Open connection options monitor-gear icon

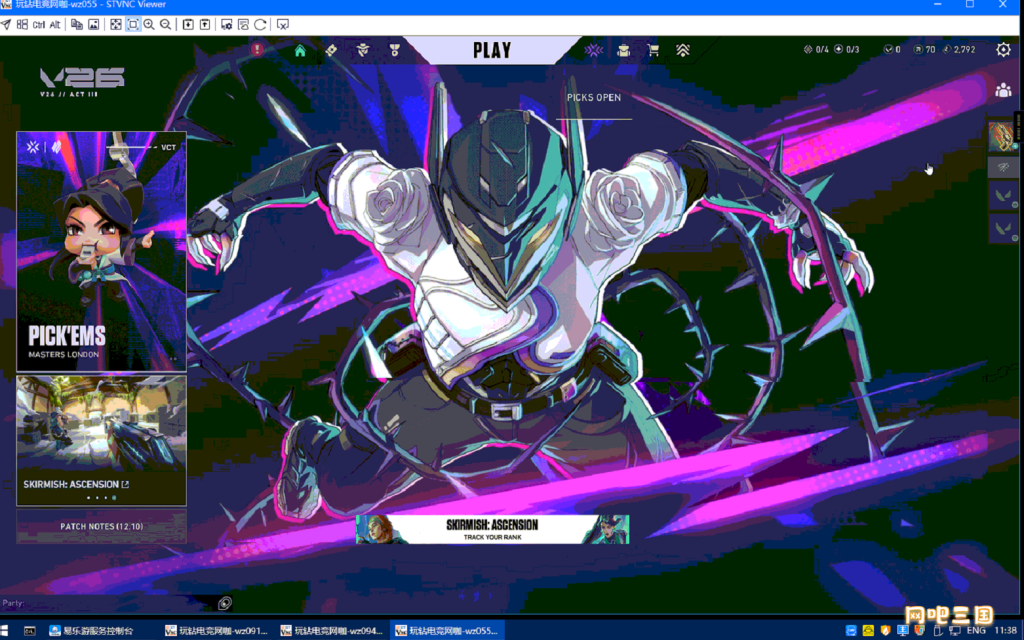point(227,24)
